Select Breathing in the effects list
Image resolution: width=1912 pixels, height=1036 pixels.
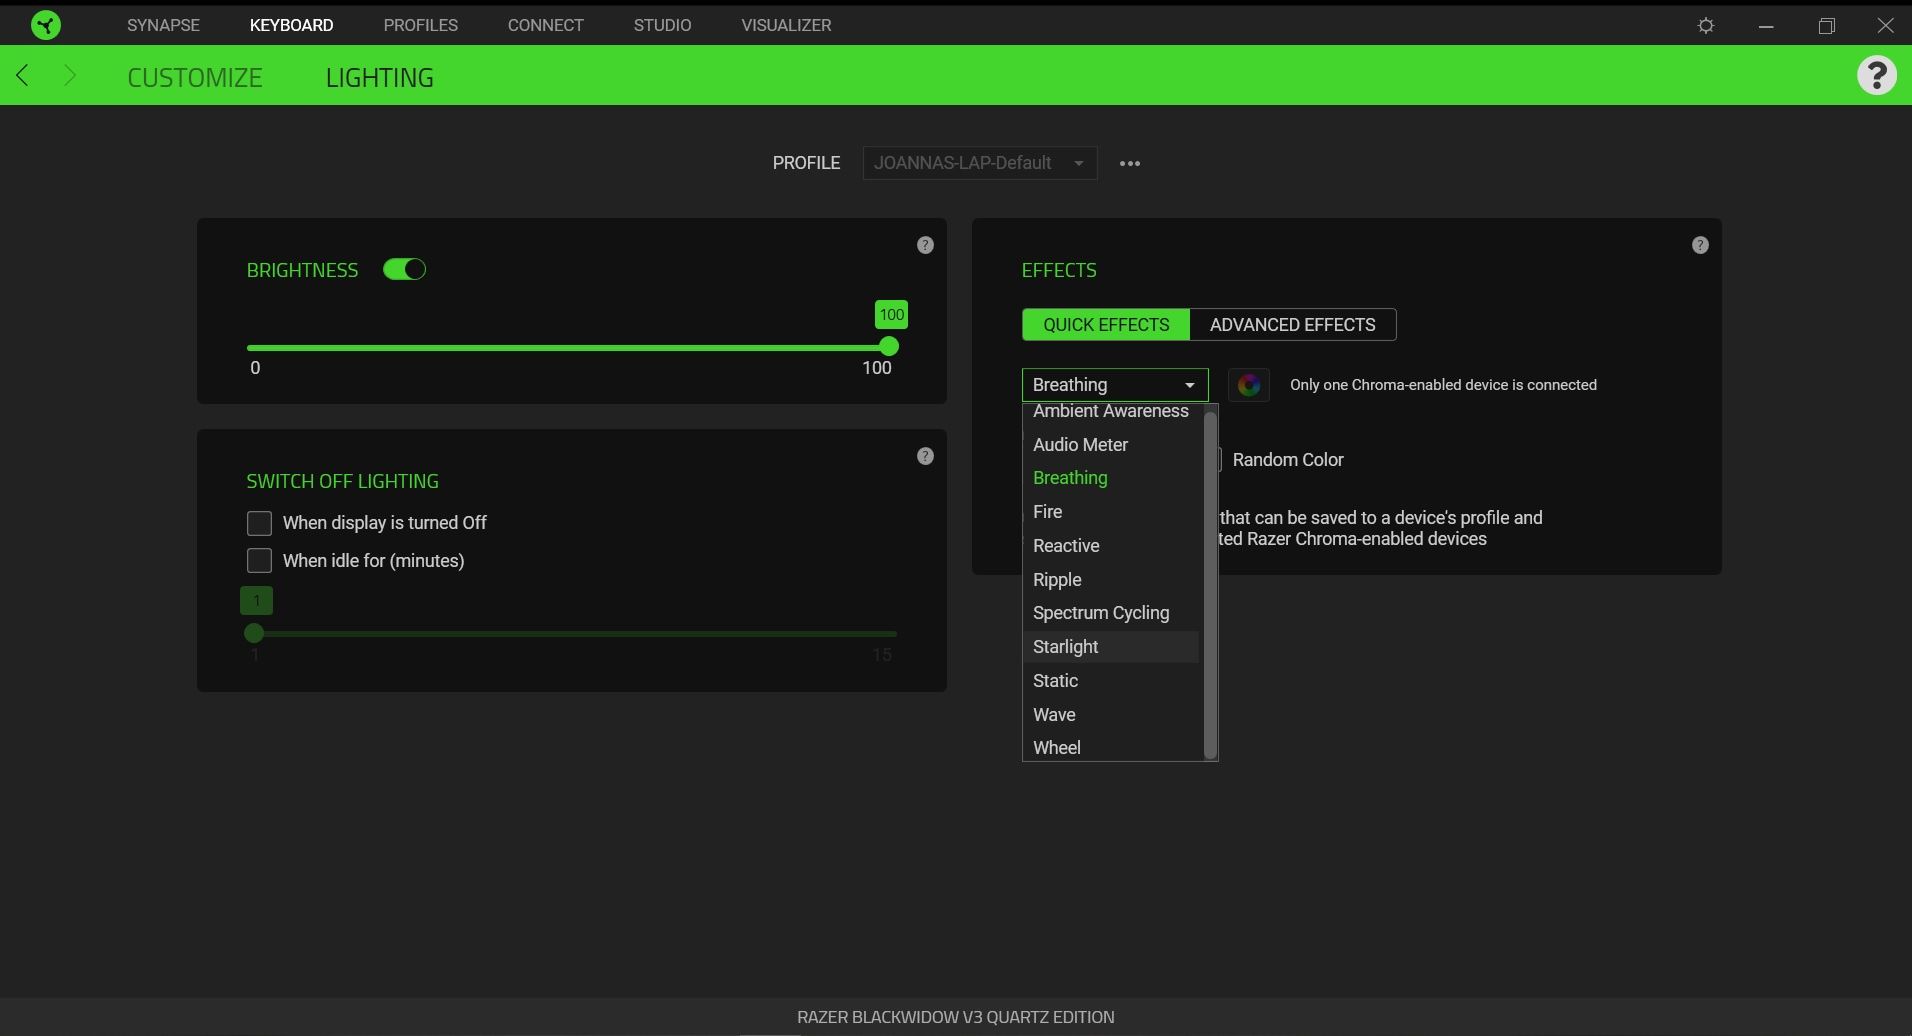[1111, 478]
